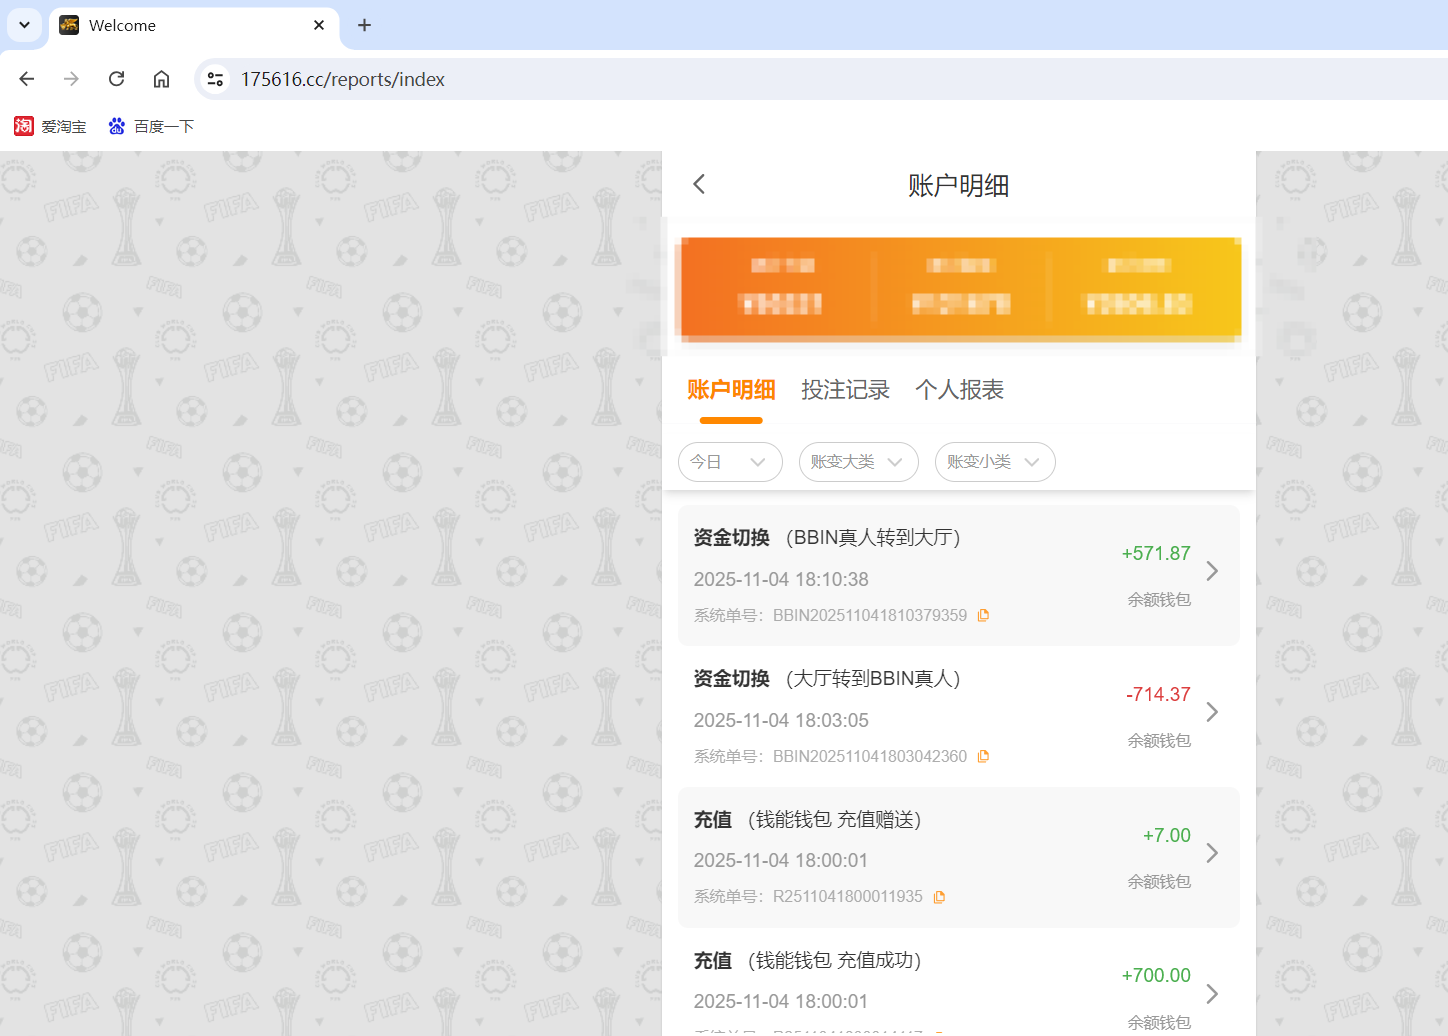This screenshot has height=1036, width=1448.
Task: Switch to the 投注记录 tab
Action: (x=845, y=390)
